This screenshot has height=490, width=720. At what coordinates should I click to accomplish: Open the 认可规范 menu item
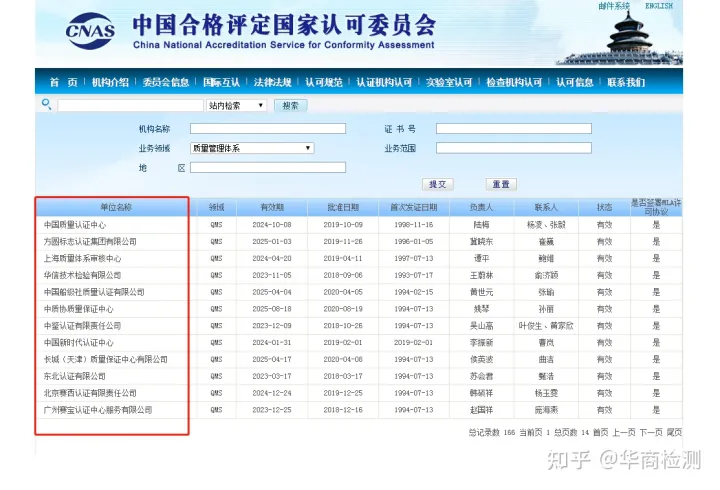click(x=324, y=82)
